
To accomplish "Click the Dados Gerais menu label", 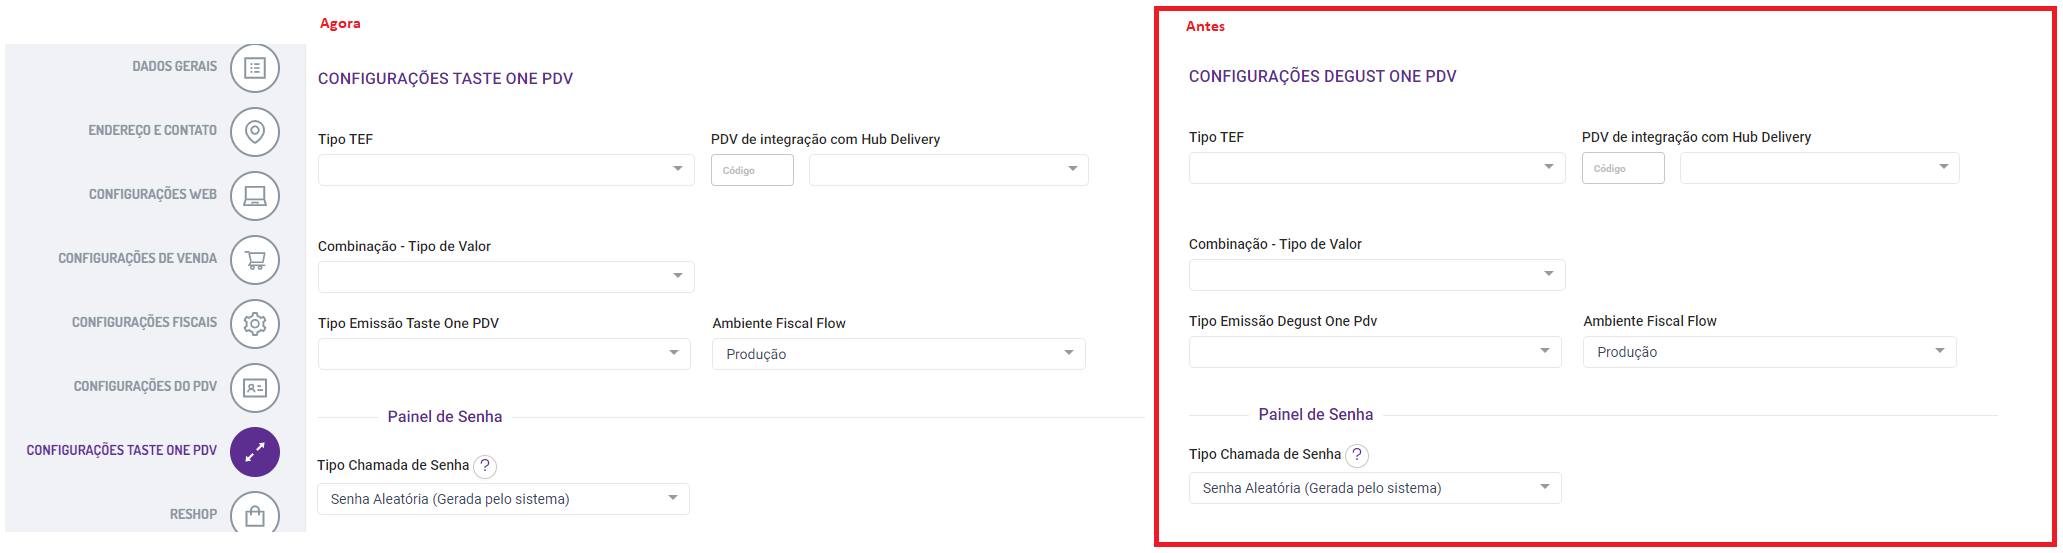I will click(174, 67).
